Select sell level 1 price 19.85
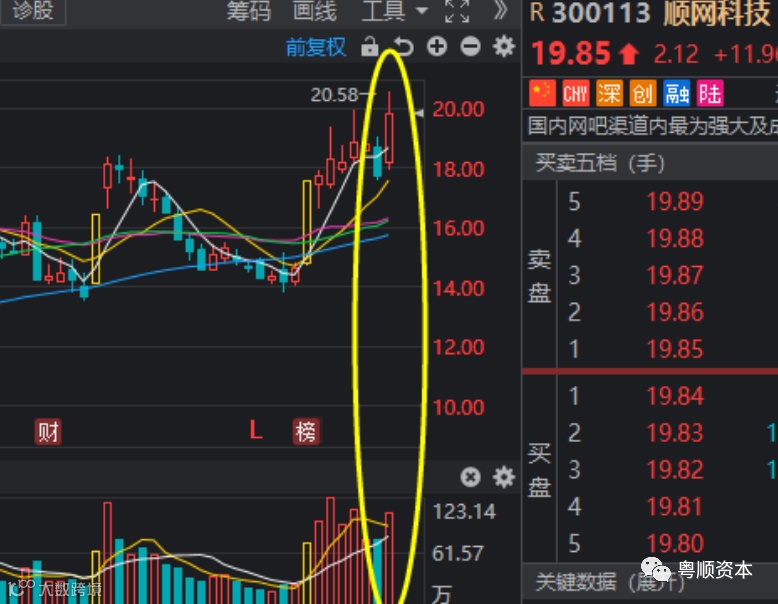The image size is (778, 604). (675, 349)
